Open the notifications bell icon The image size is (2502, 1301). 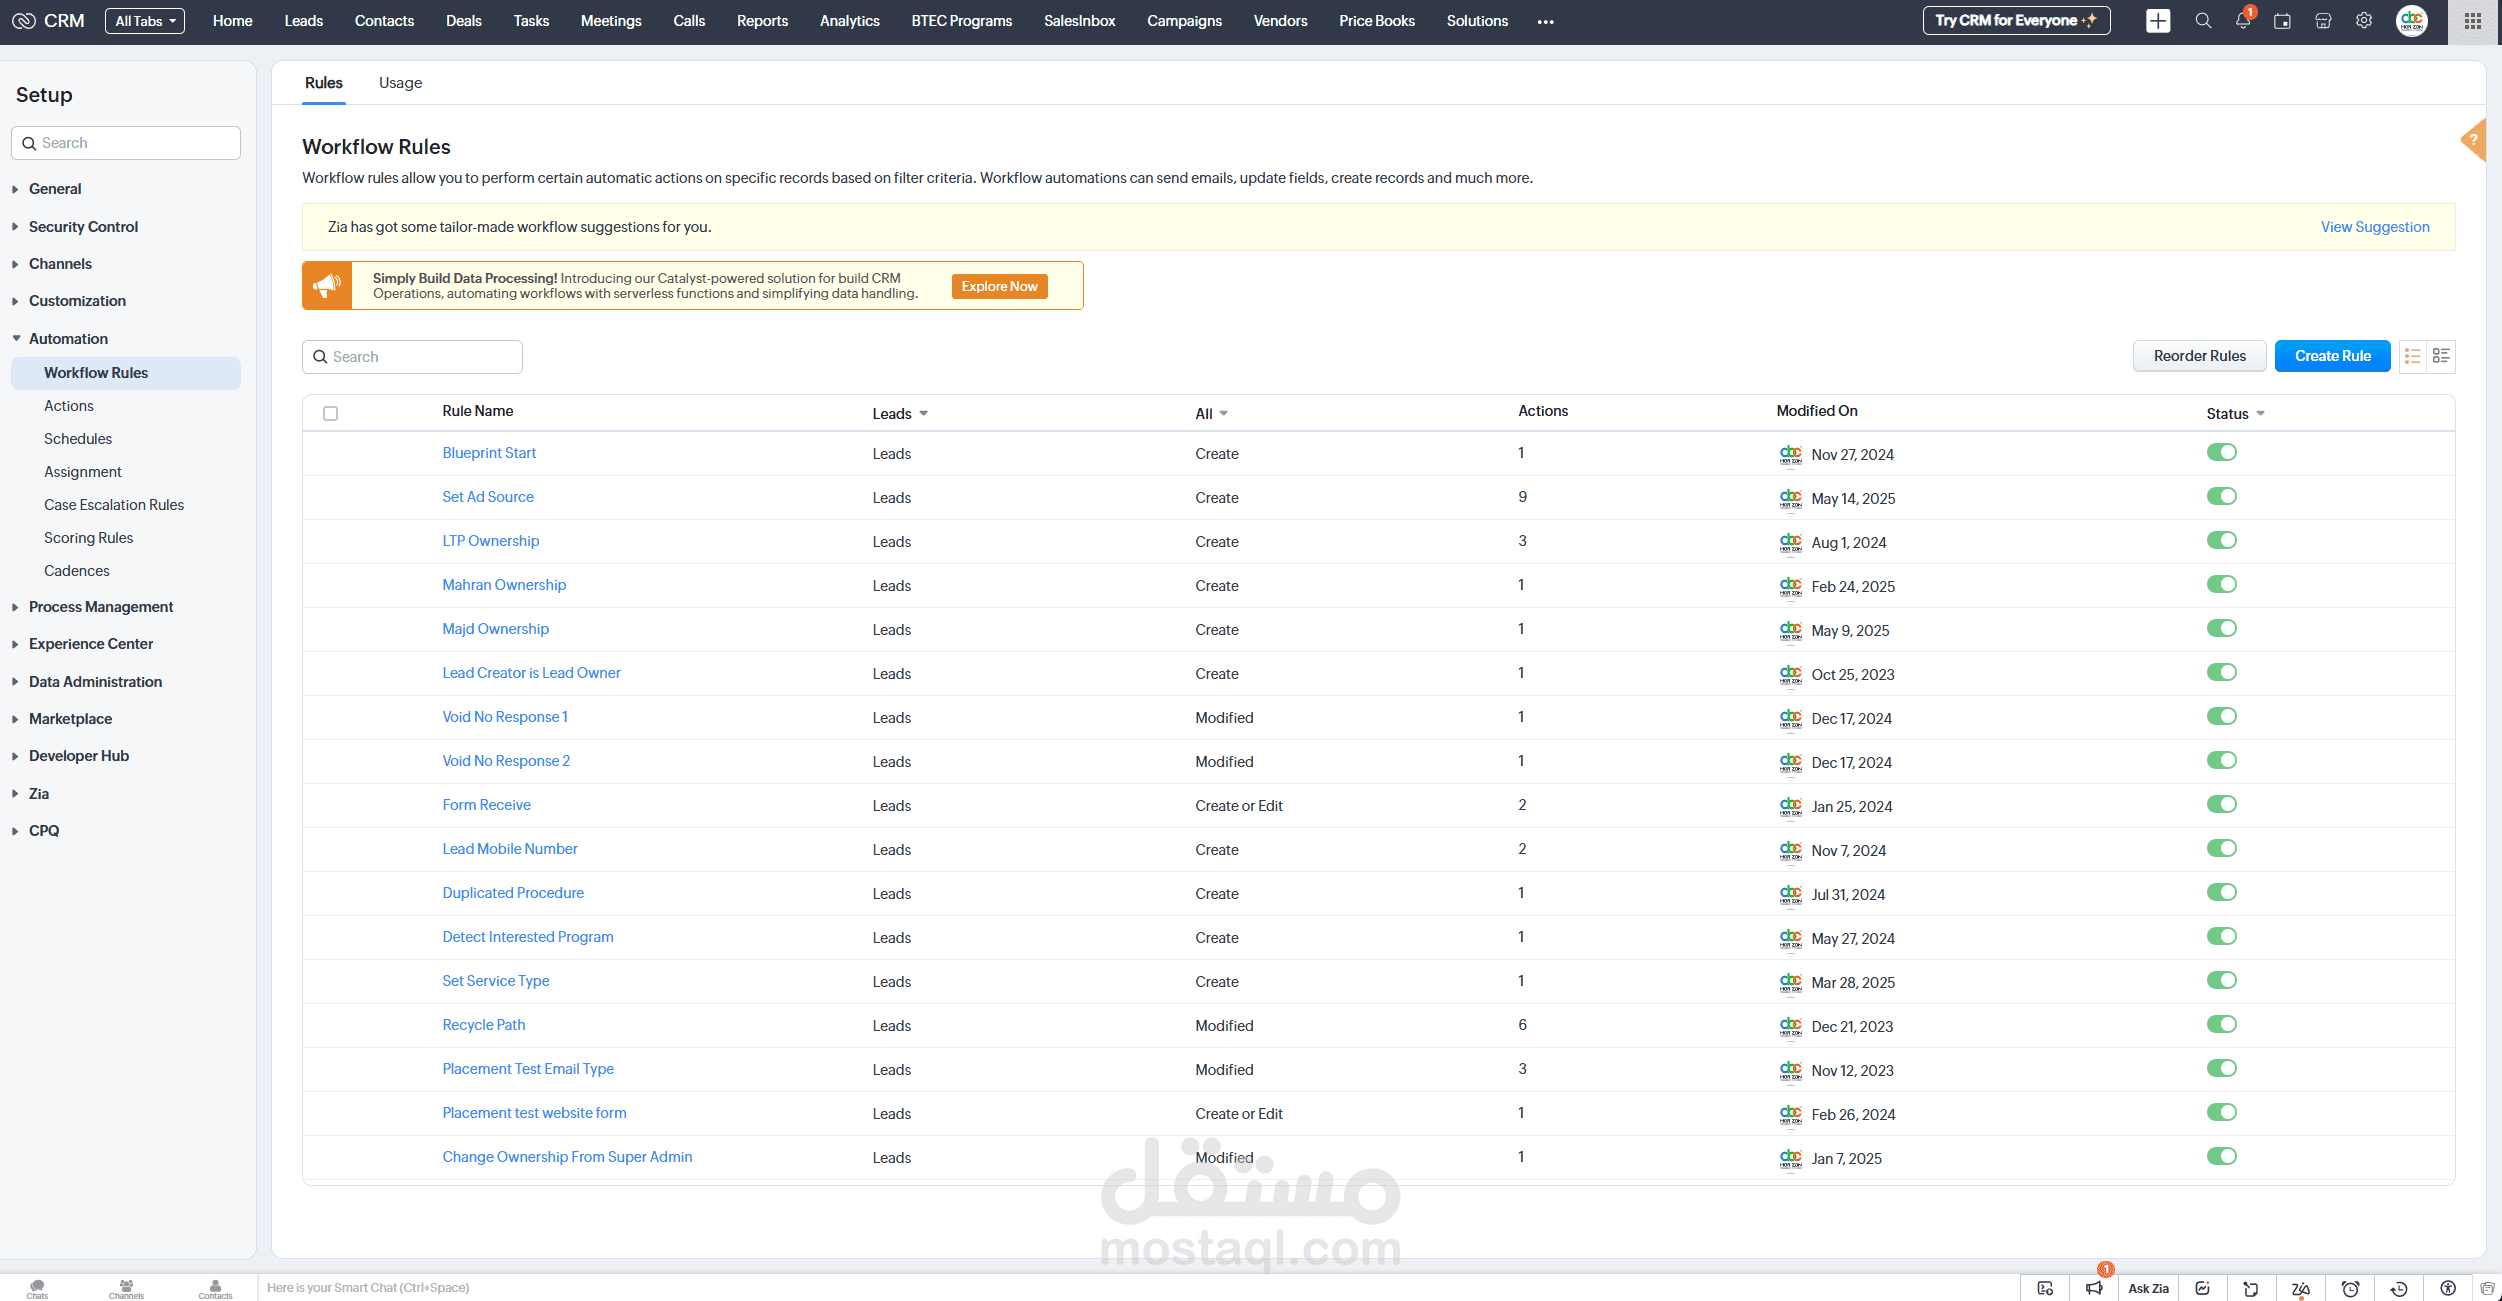(2243, 21)
